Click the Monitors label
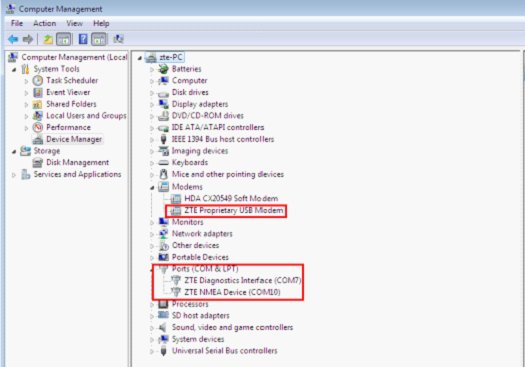Viewport: 525px width, 367px height. (x=188, y=222)
